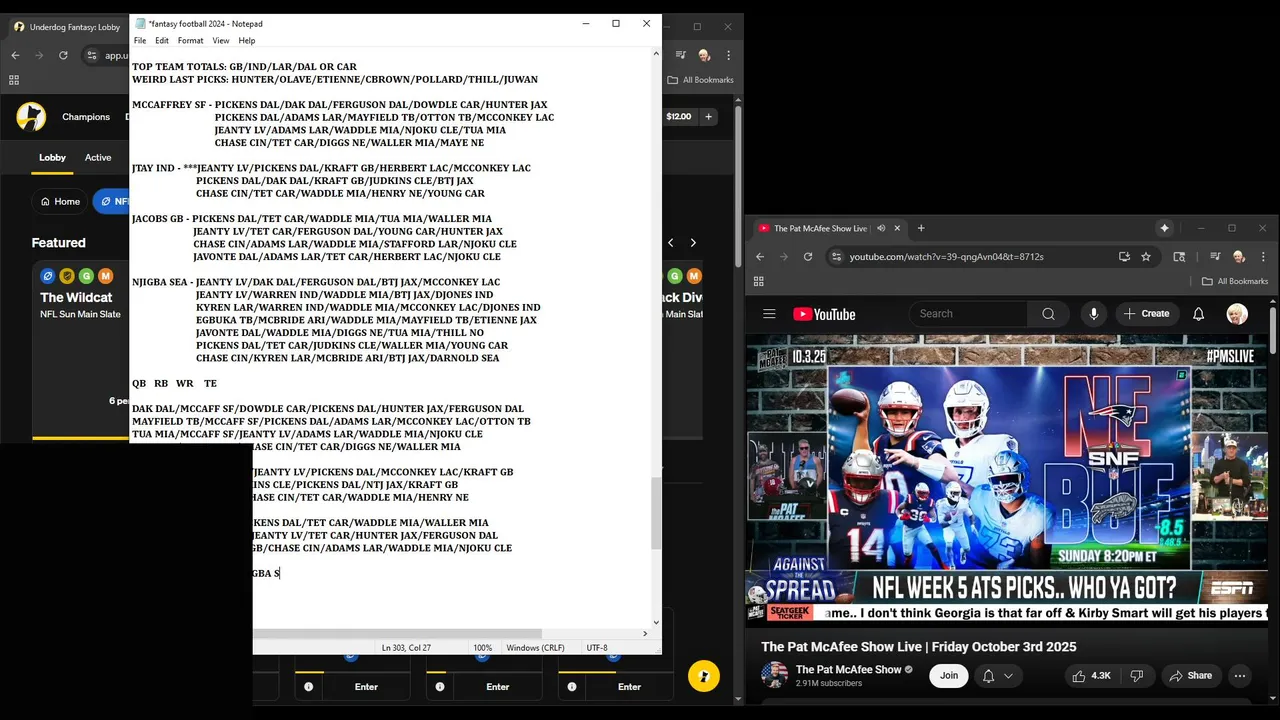
Task: Like video with 4.3K thumbs up
Action: (1090, 676)
